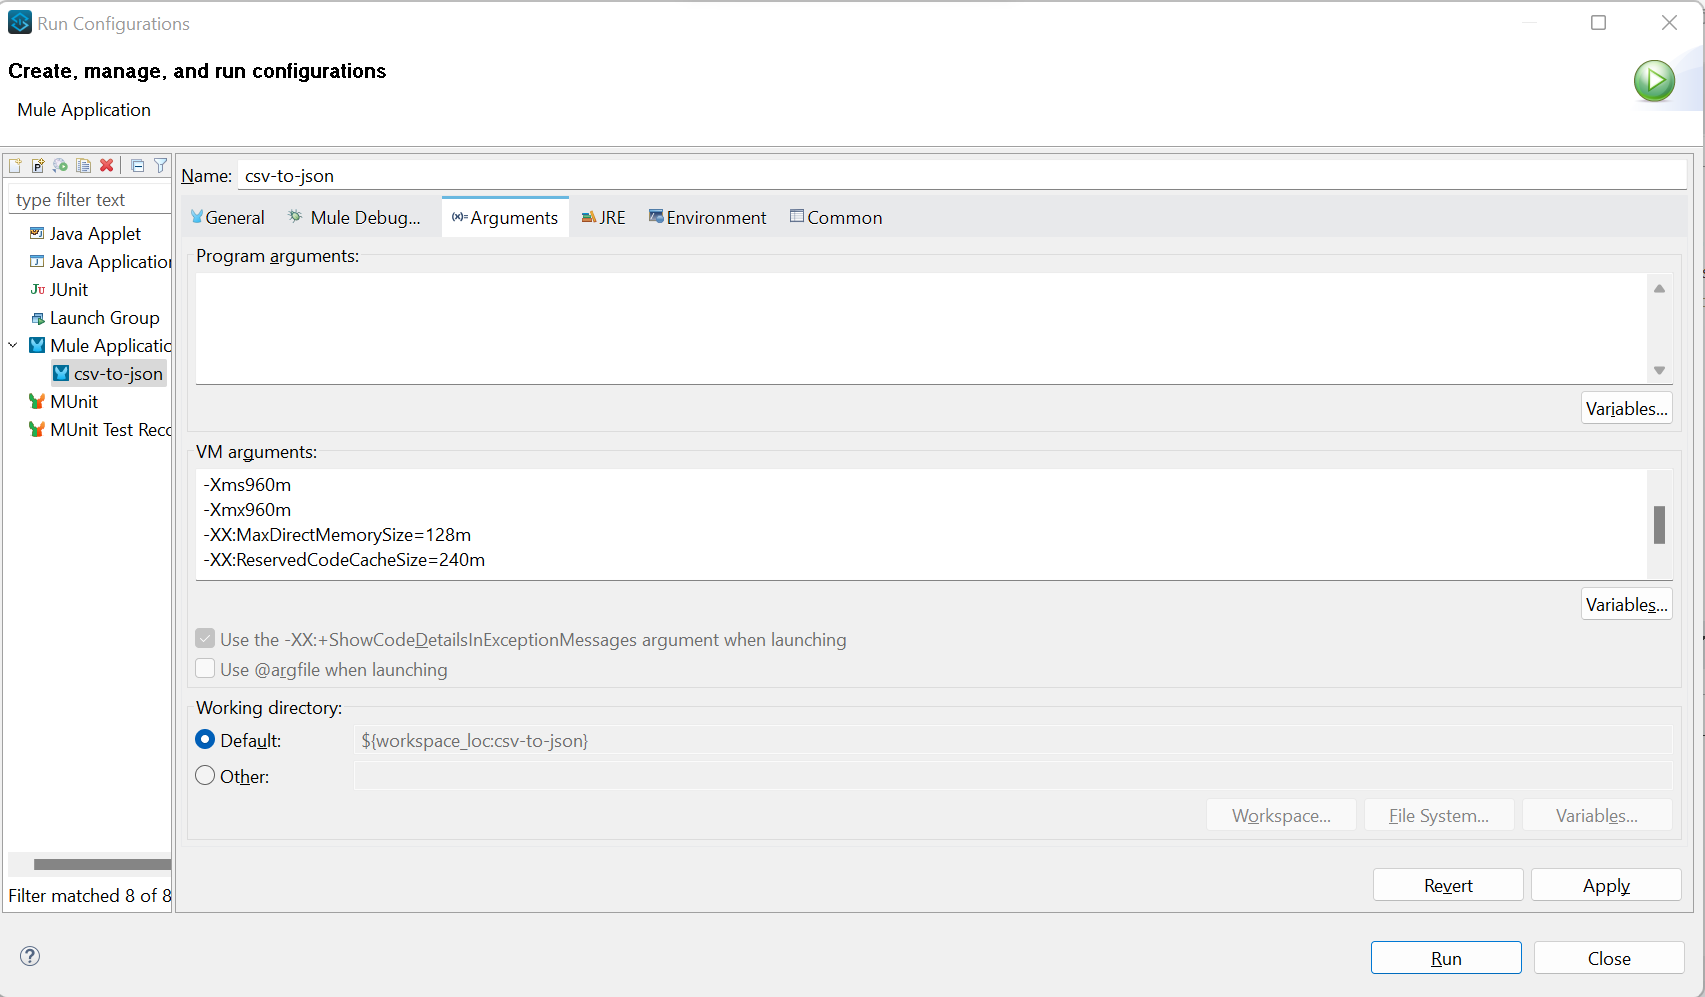
Task: Select the Launch Group tree item label
Action: point(104,318)
